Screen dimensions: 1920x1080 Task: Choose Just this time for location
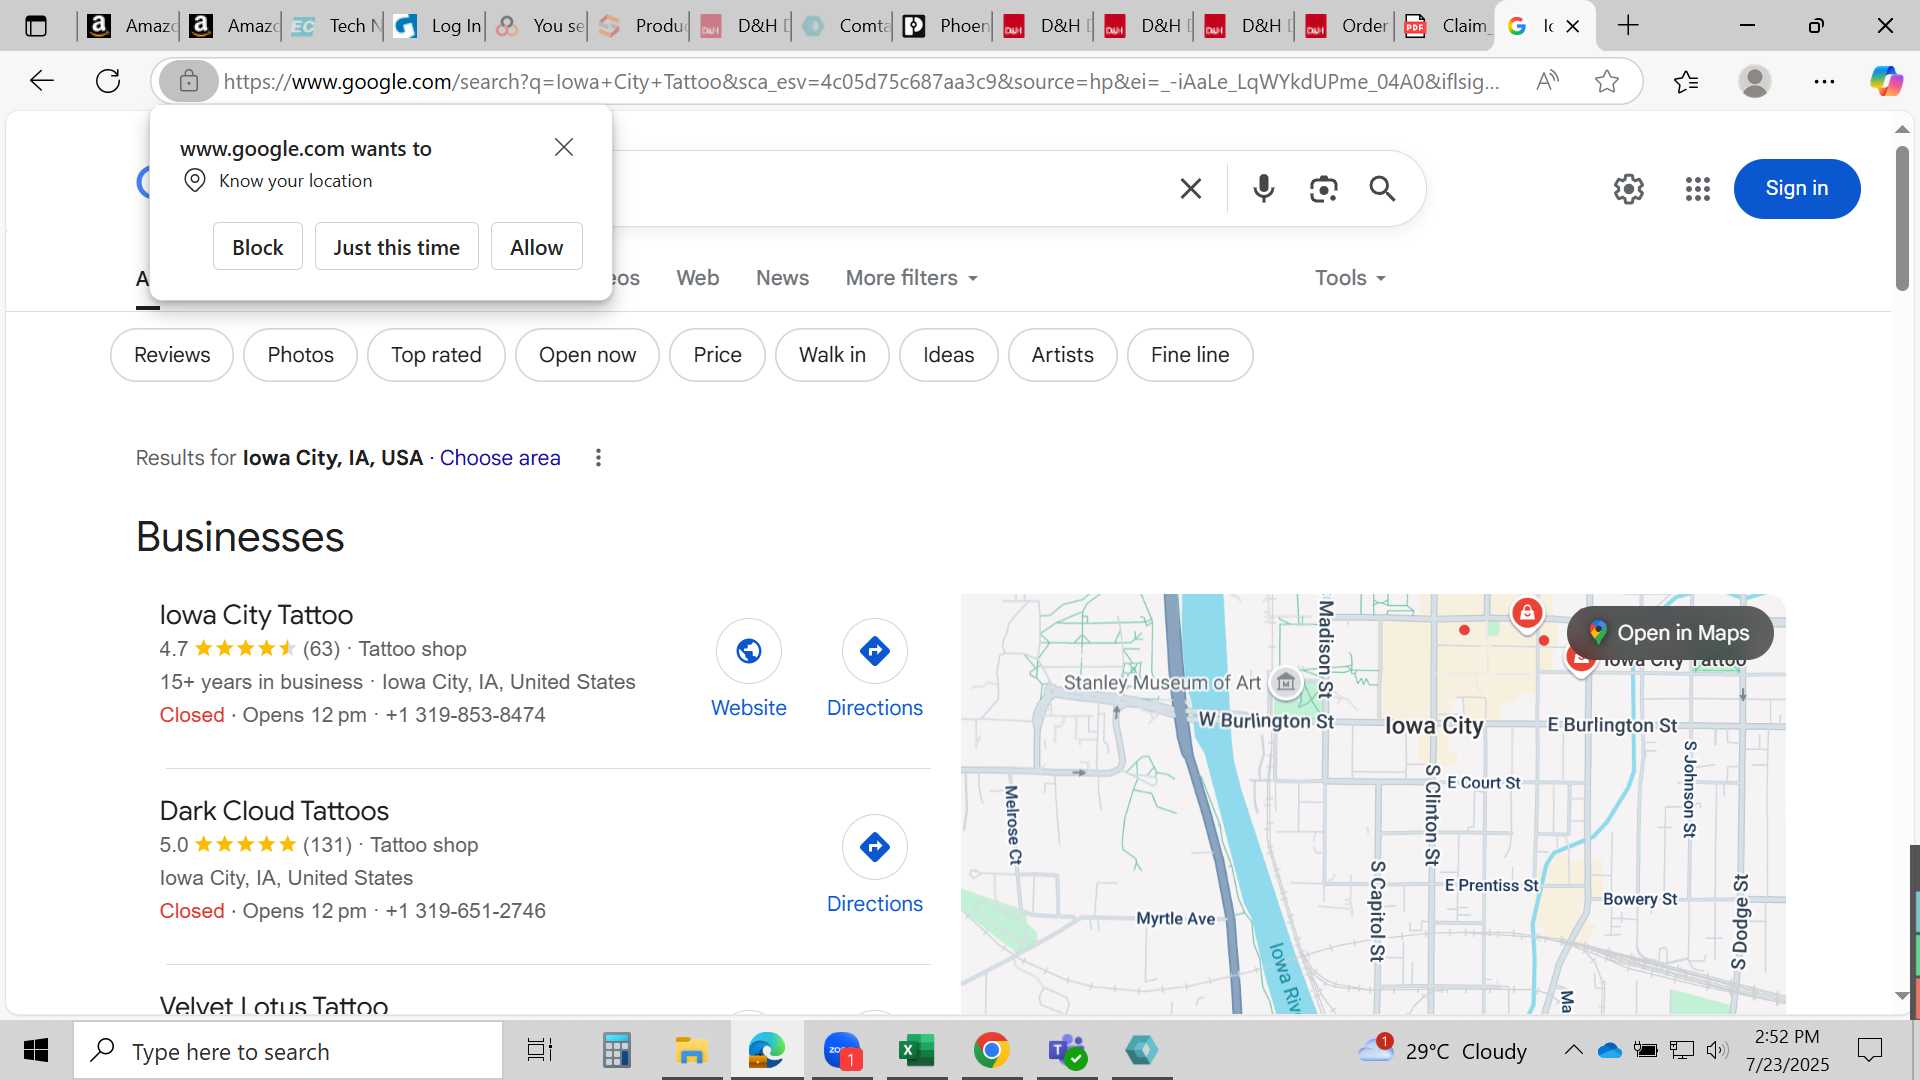tap(397, 247)
